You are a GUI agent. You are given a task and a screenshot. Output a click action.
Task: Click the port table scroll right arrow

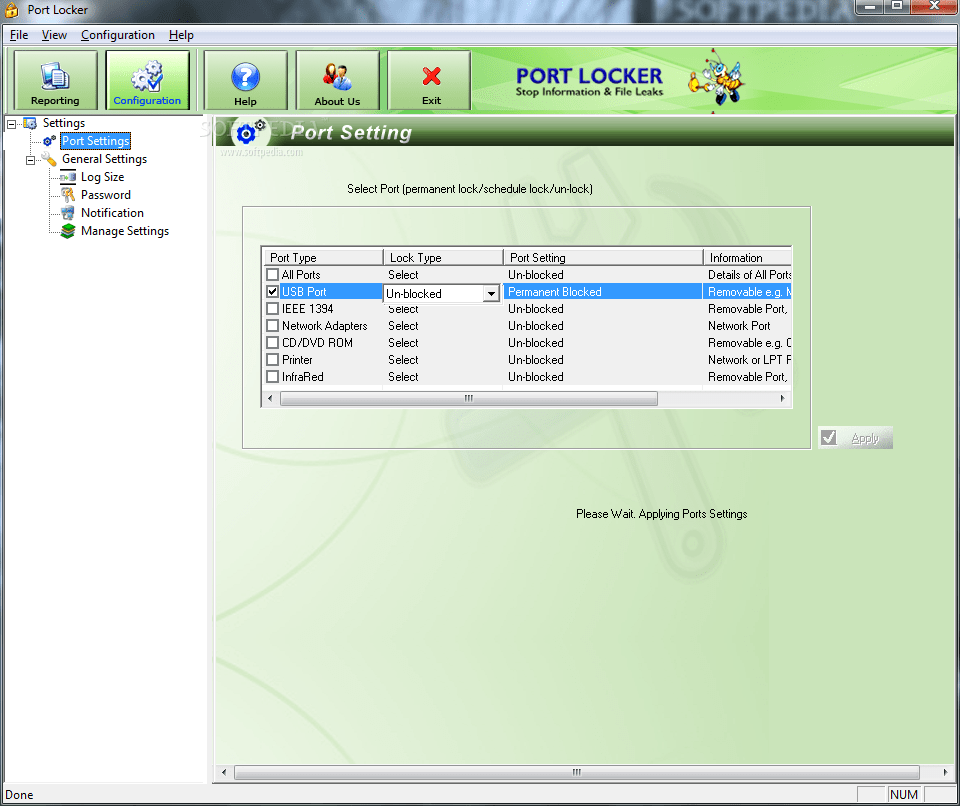click(x=782, y=398)
